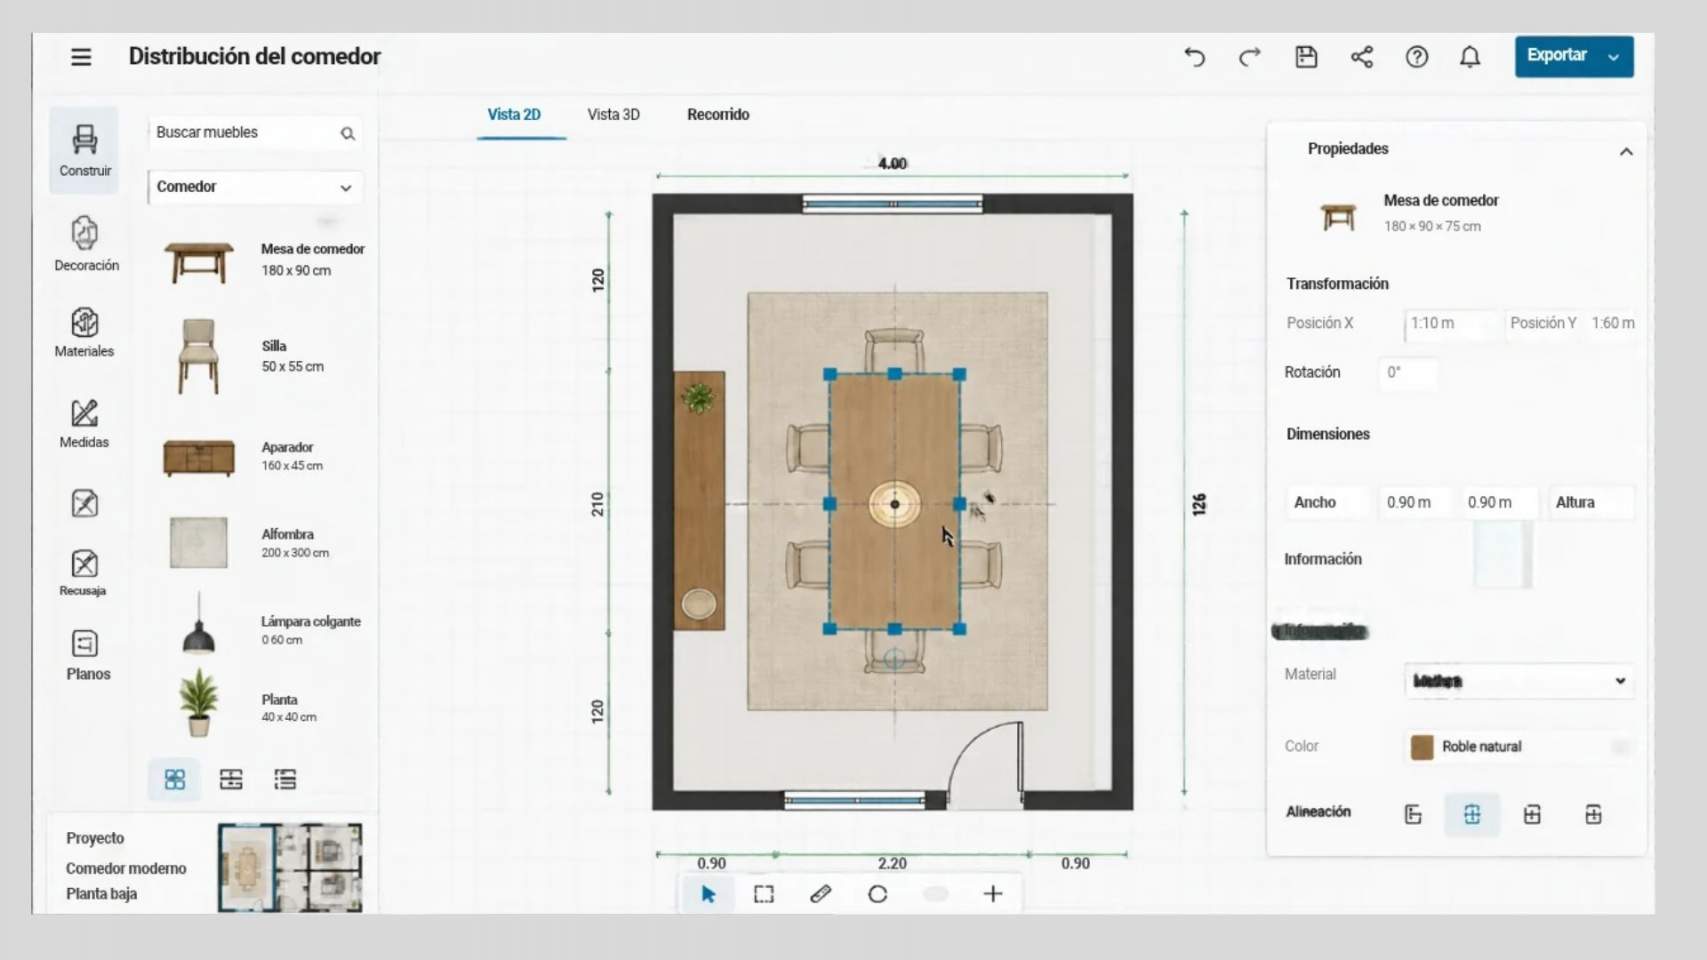
Task: Click the Roble natural color swatch
Action: click(x=1421, y=747)
